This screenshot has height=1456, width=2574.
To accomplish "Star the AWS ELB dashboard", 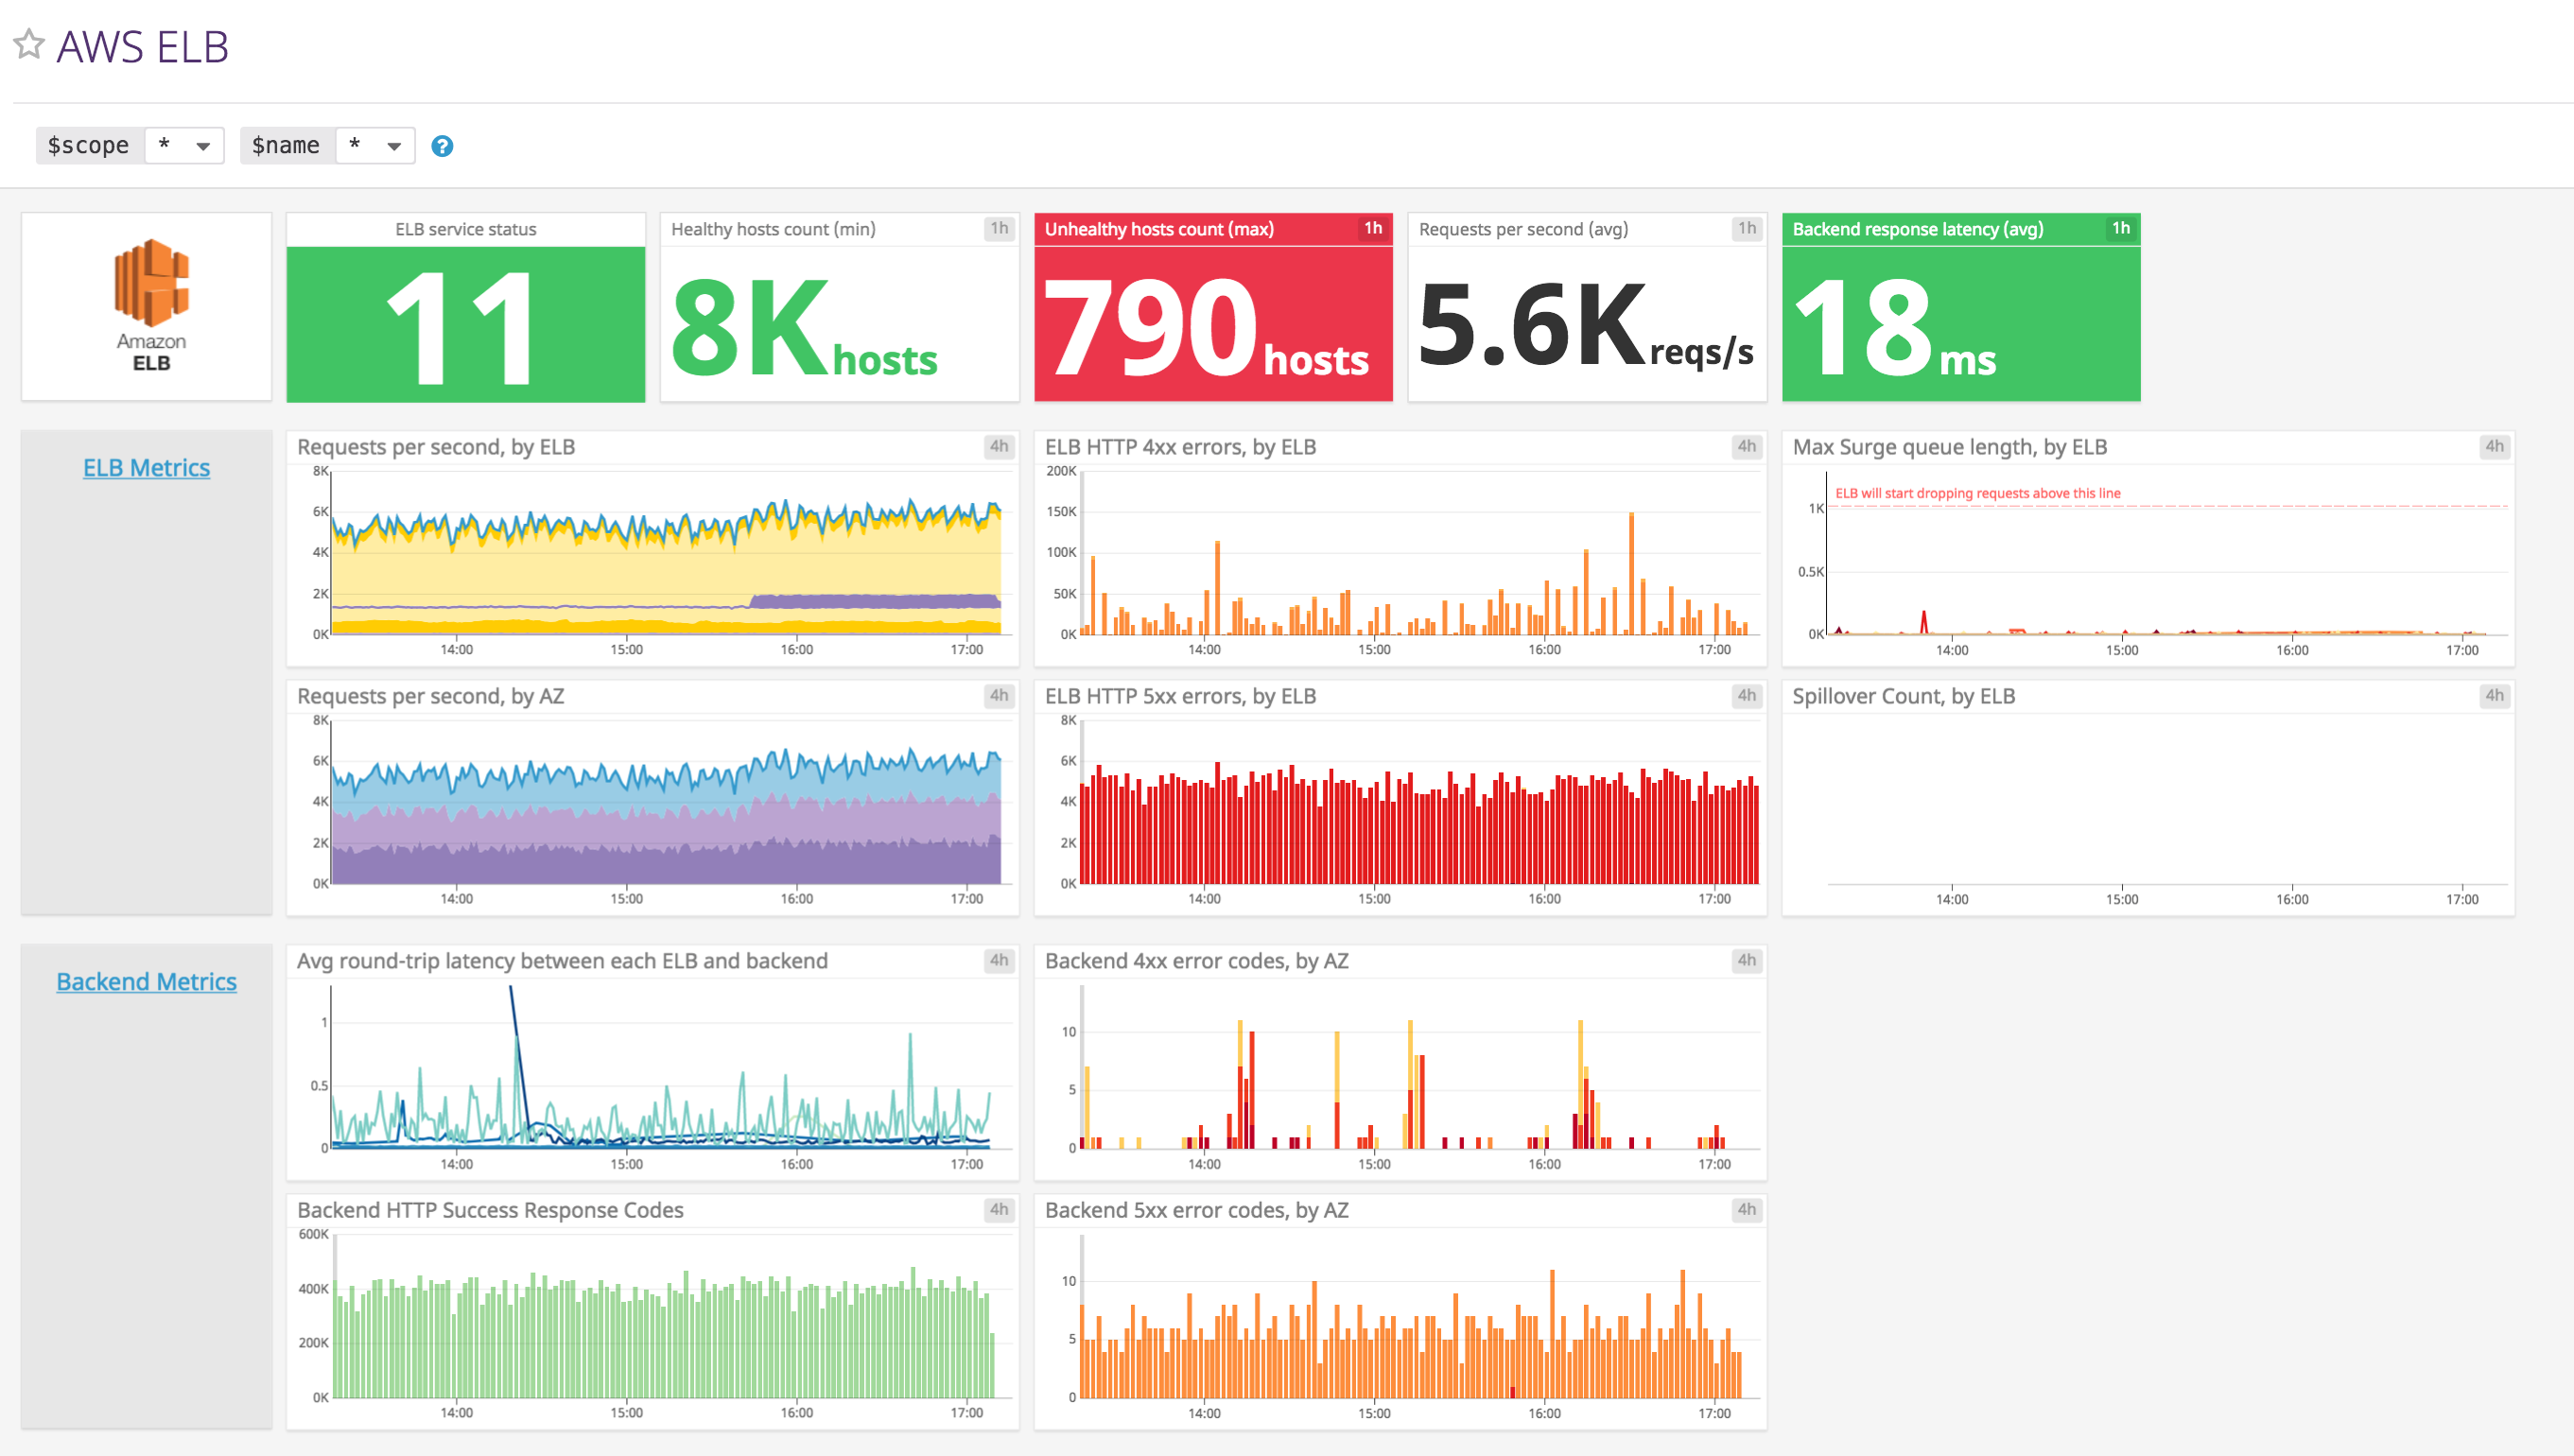I will [29, 44].
